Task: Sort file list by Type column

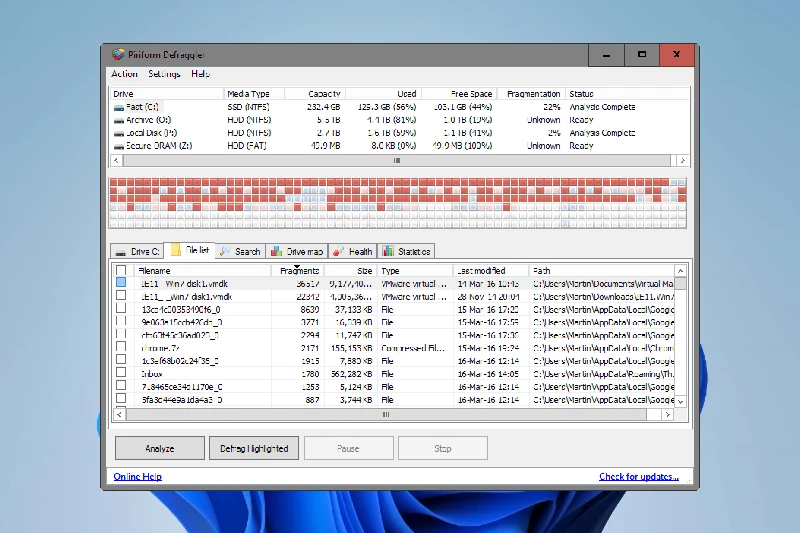Action: (x=415, y=271)
